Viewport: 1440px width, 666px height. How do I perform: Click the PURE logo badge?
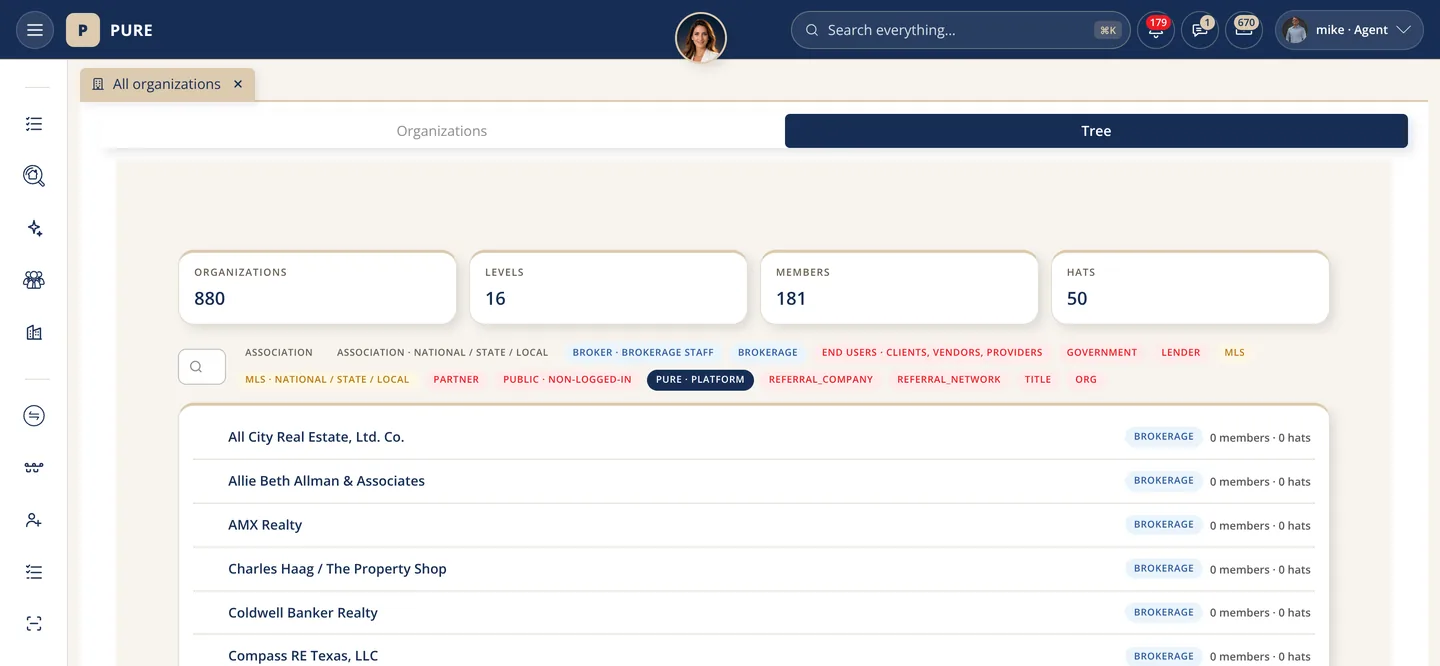[x=83, y=30]
